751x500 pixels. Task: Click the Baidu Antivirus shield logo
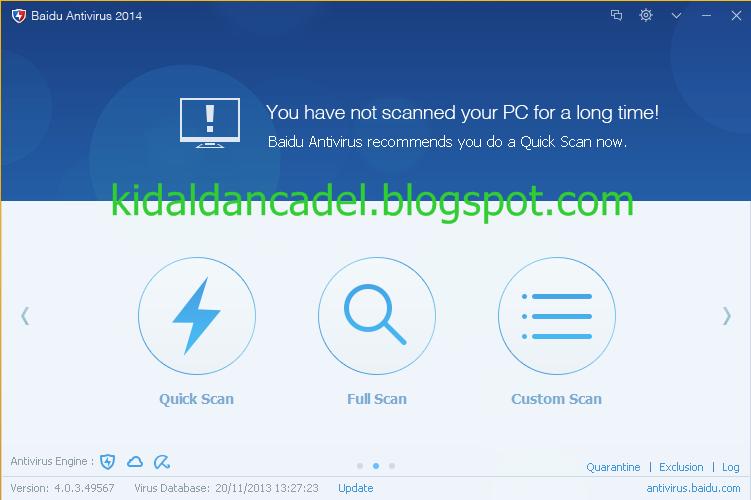pyautogui.click(x=18, y=16)
